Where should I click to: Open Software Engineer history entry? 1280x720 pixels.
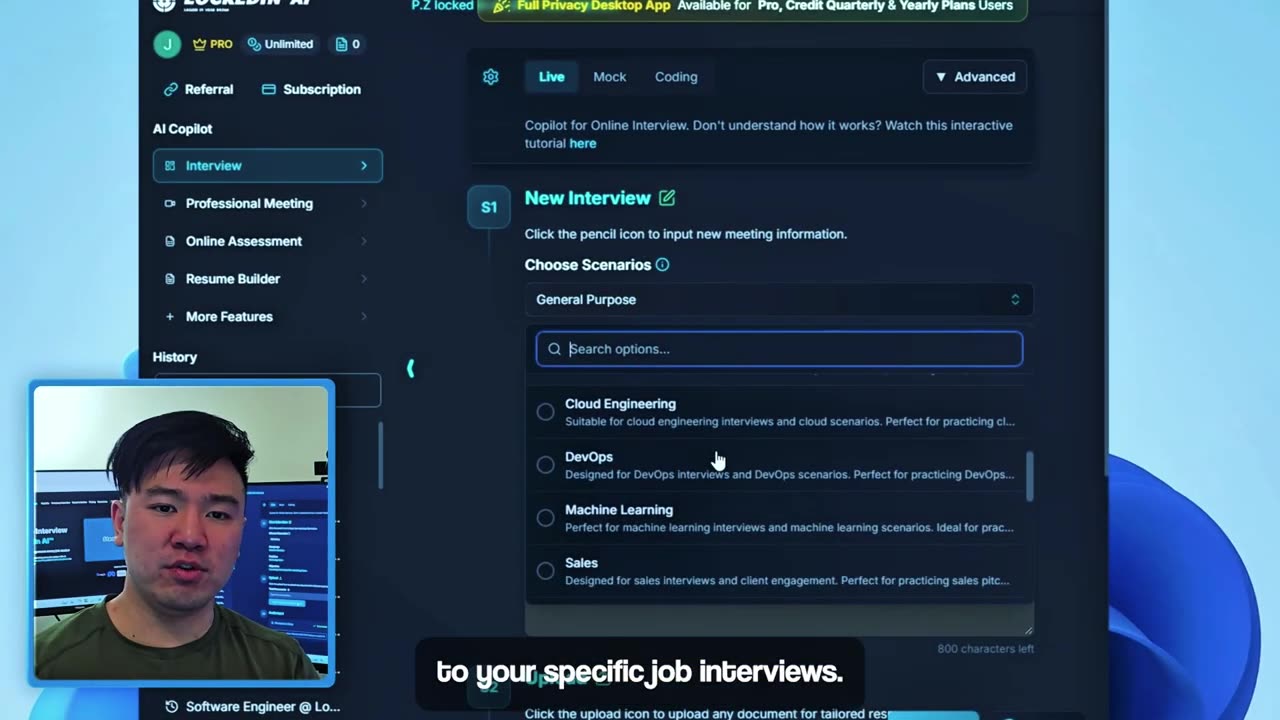click(x=252, y=707)
